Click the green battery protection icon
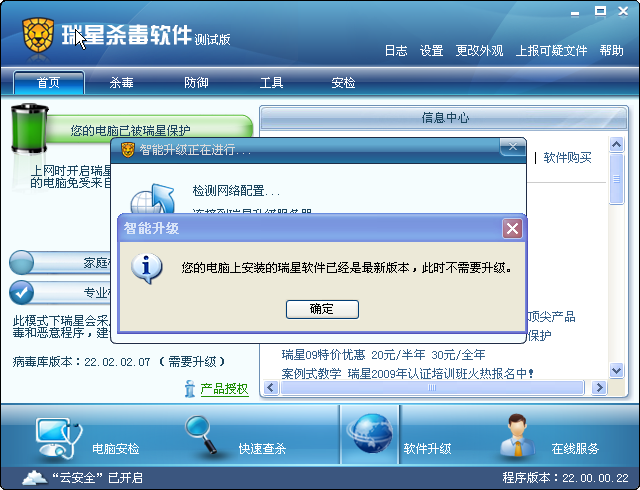The height and width of the screenshot is (490, 640). [x=29, y=128]
